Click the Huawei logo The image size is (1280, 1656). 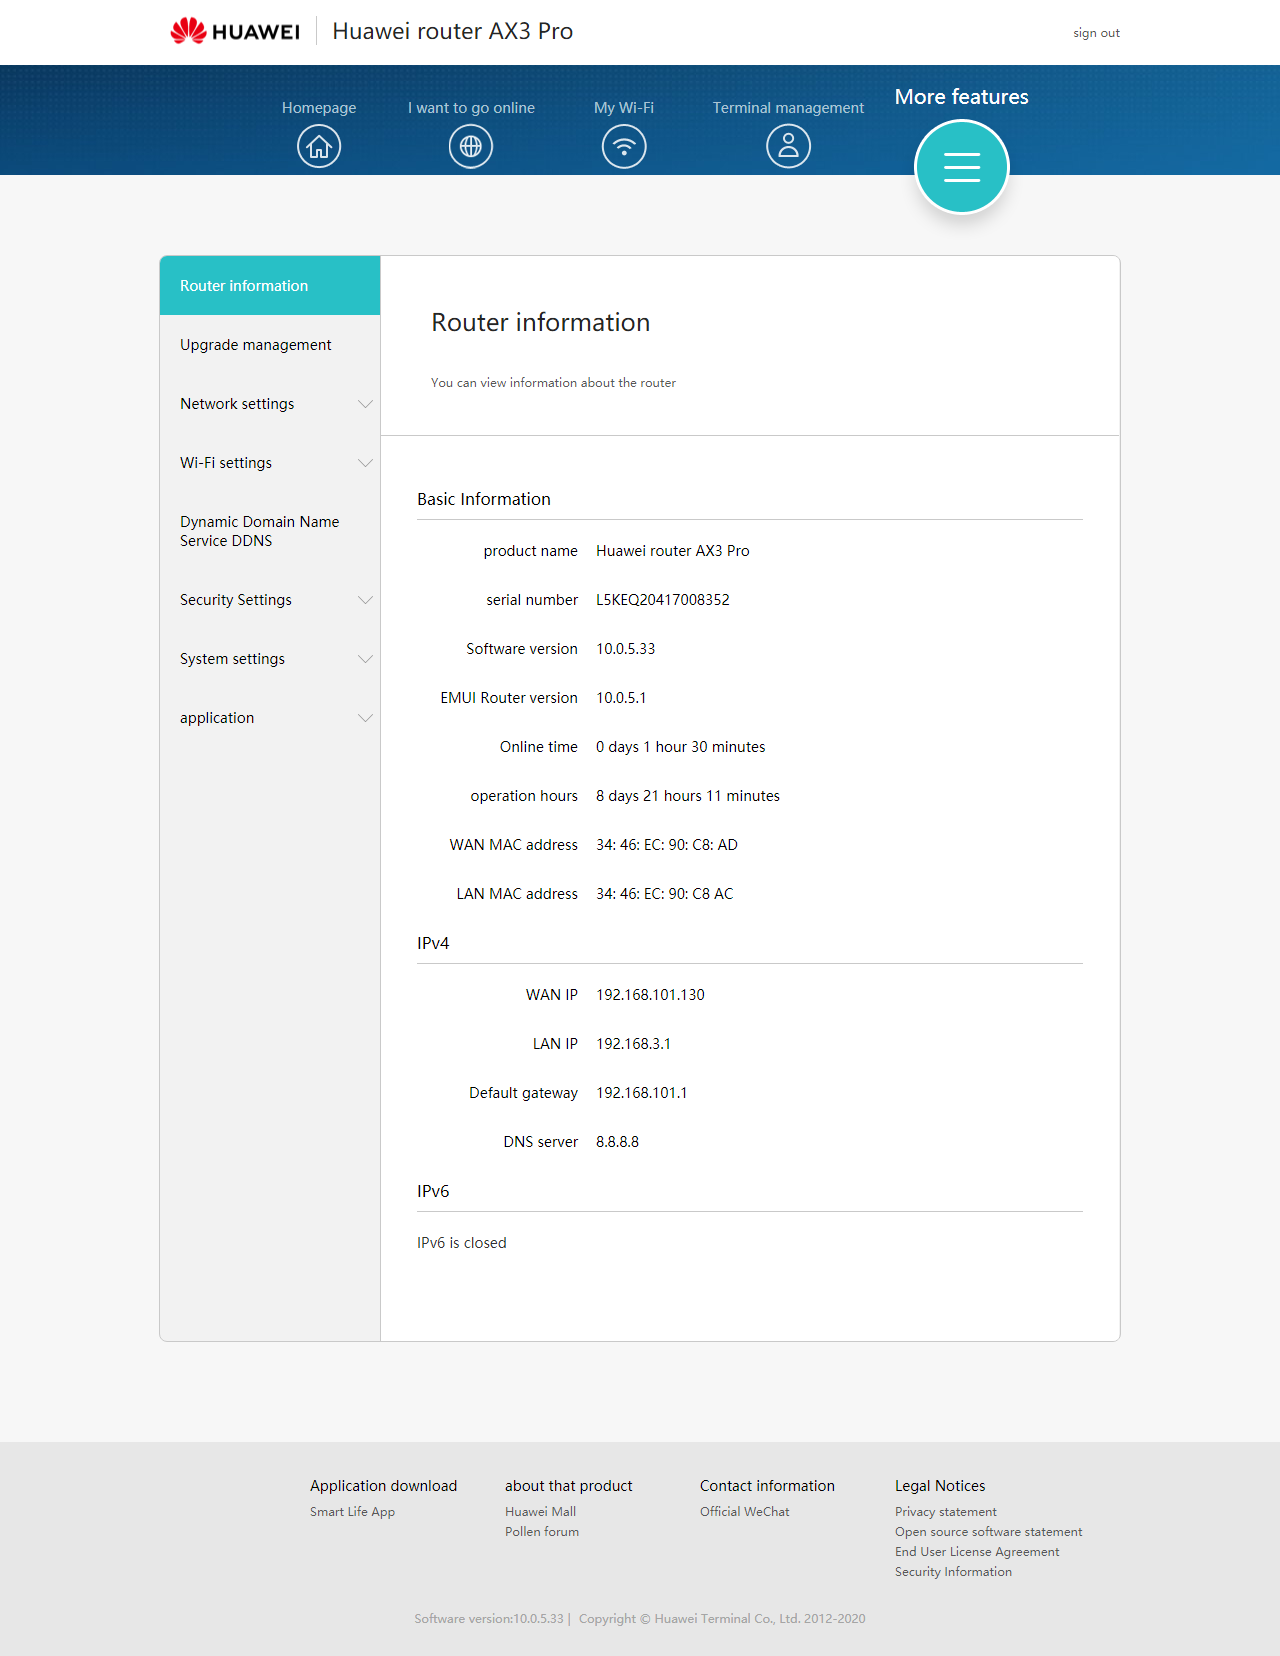pyautogui.click(x=235, y=31)
